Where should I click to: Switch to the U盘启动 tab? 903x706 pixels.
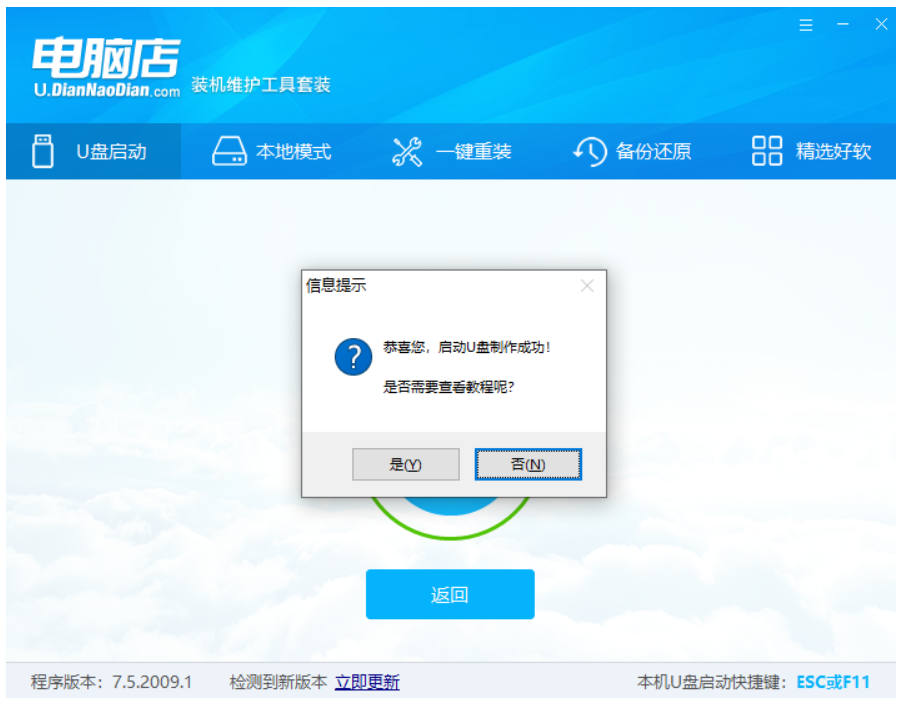pyautogui.click(x=93, y=151)
